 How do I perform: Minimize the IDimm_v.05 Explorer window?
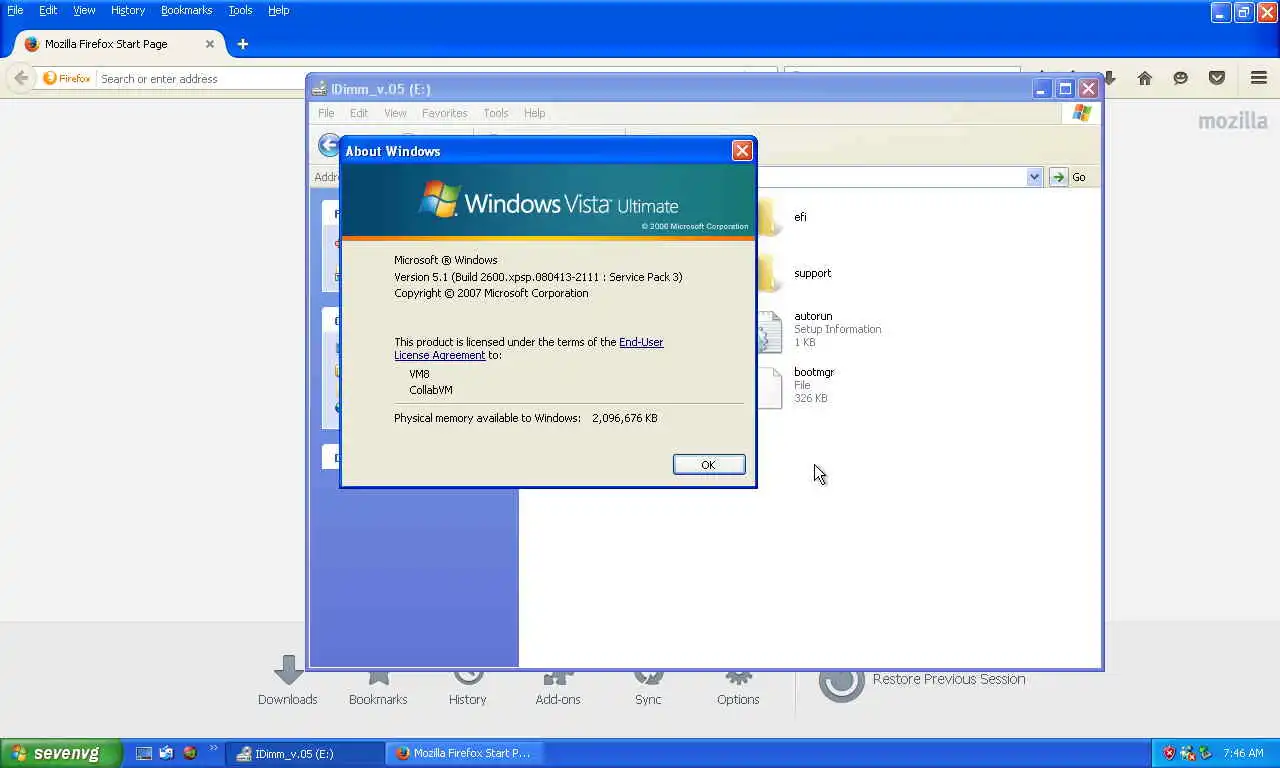(x=1041, y=88)
